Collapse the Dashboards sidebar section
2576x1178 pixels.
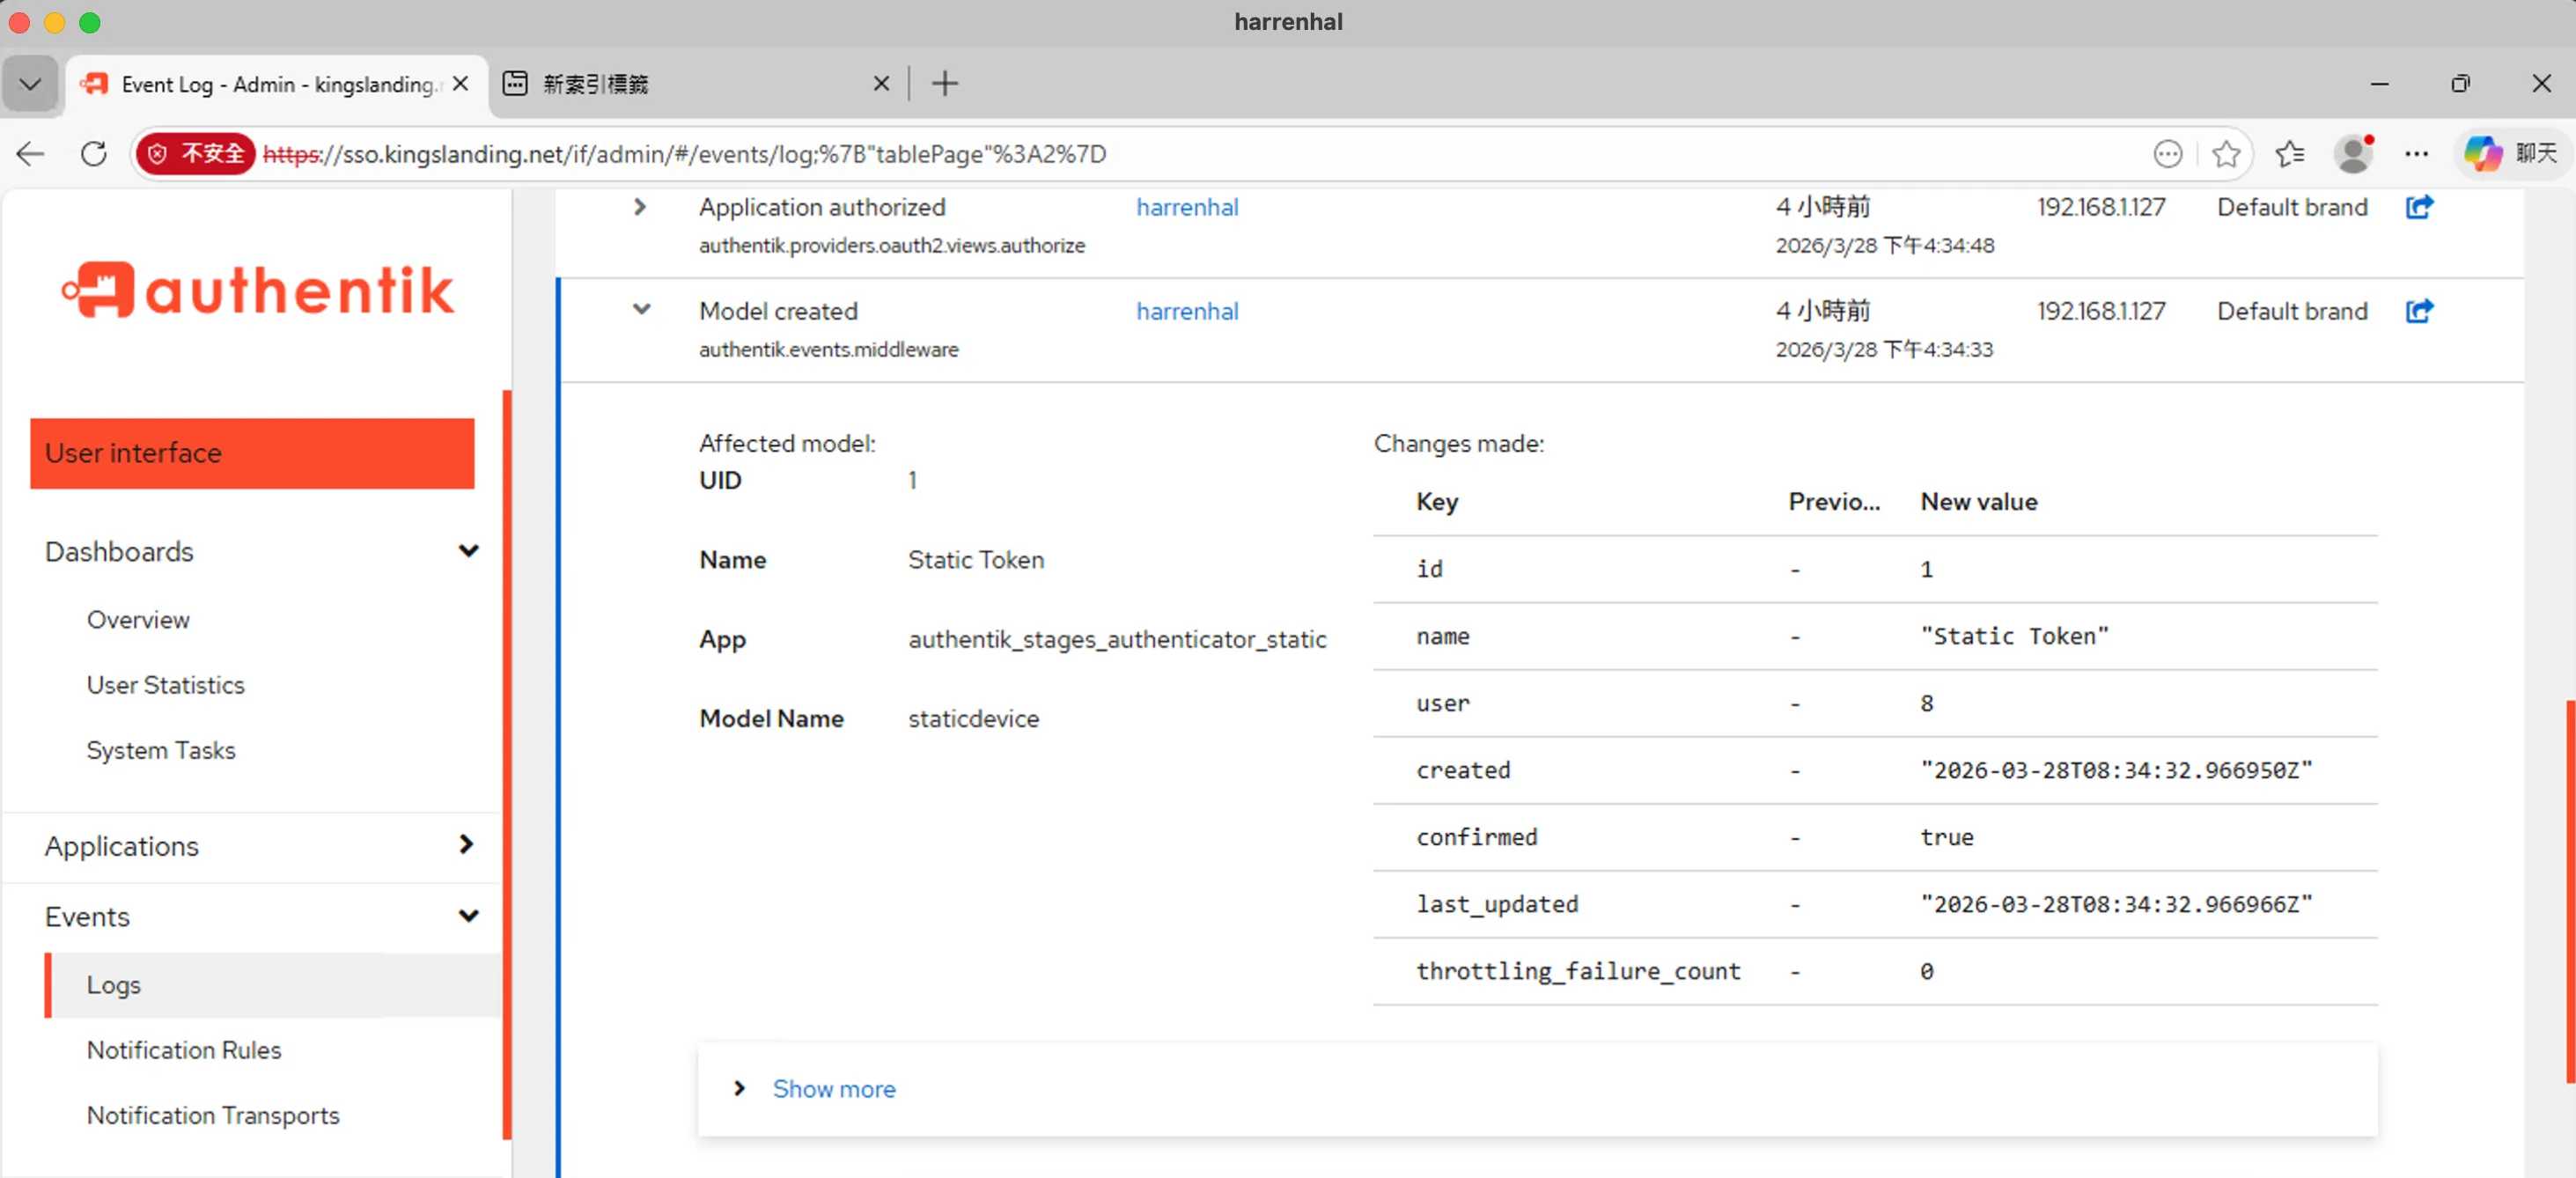(468, 551)
